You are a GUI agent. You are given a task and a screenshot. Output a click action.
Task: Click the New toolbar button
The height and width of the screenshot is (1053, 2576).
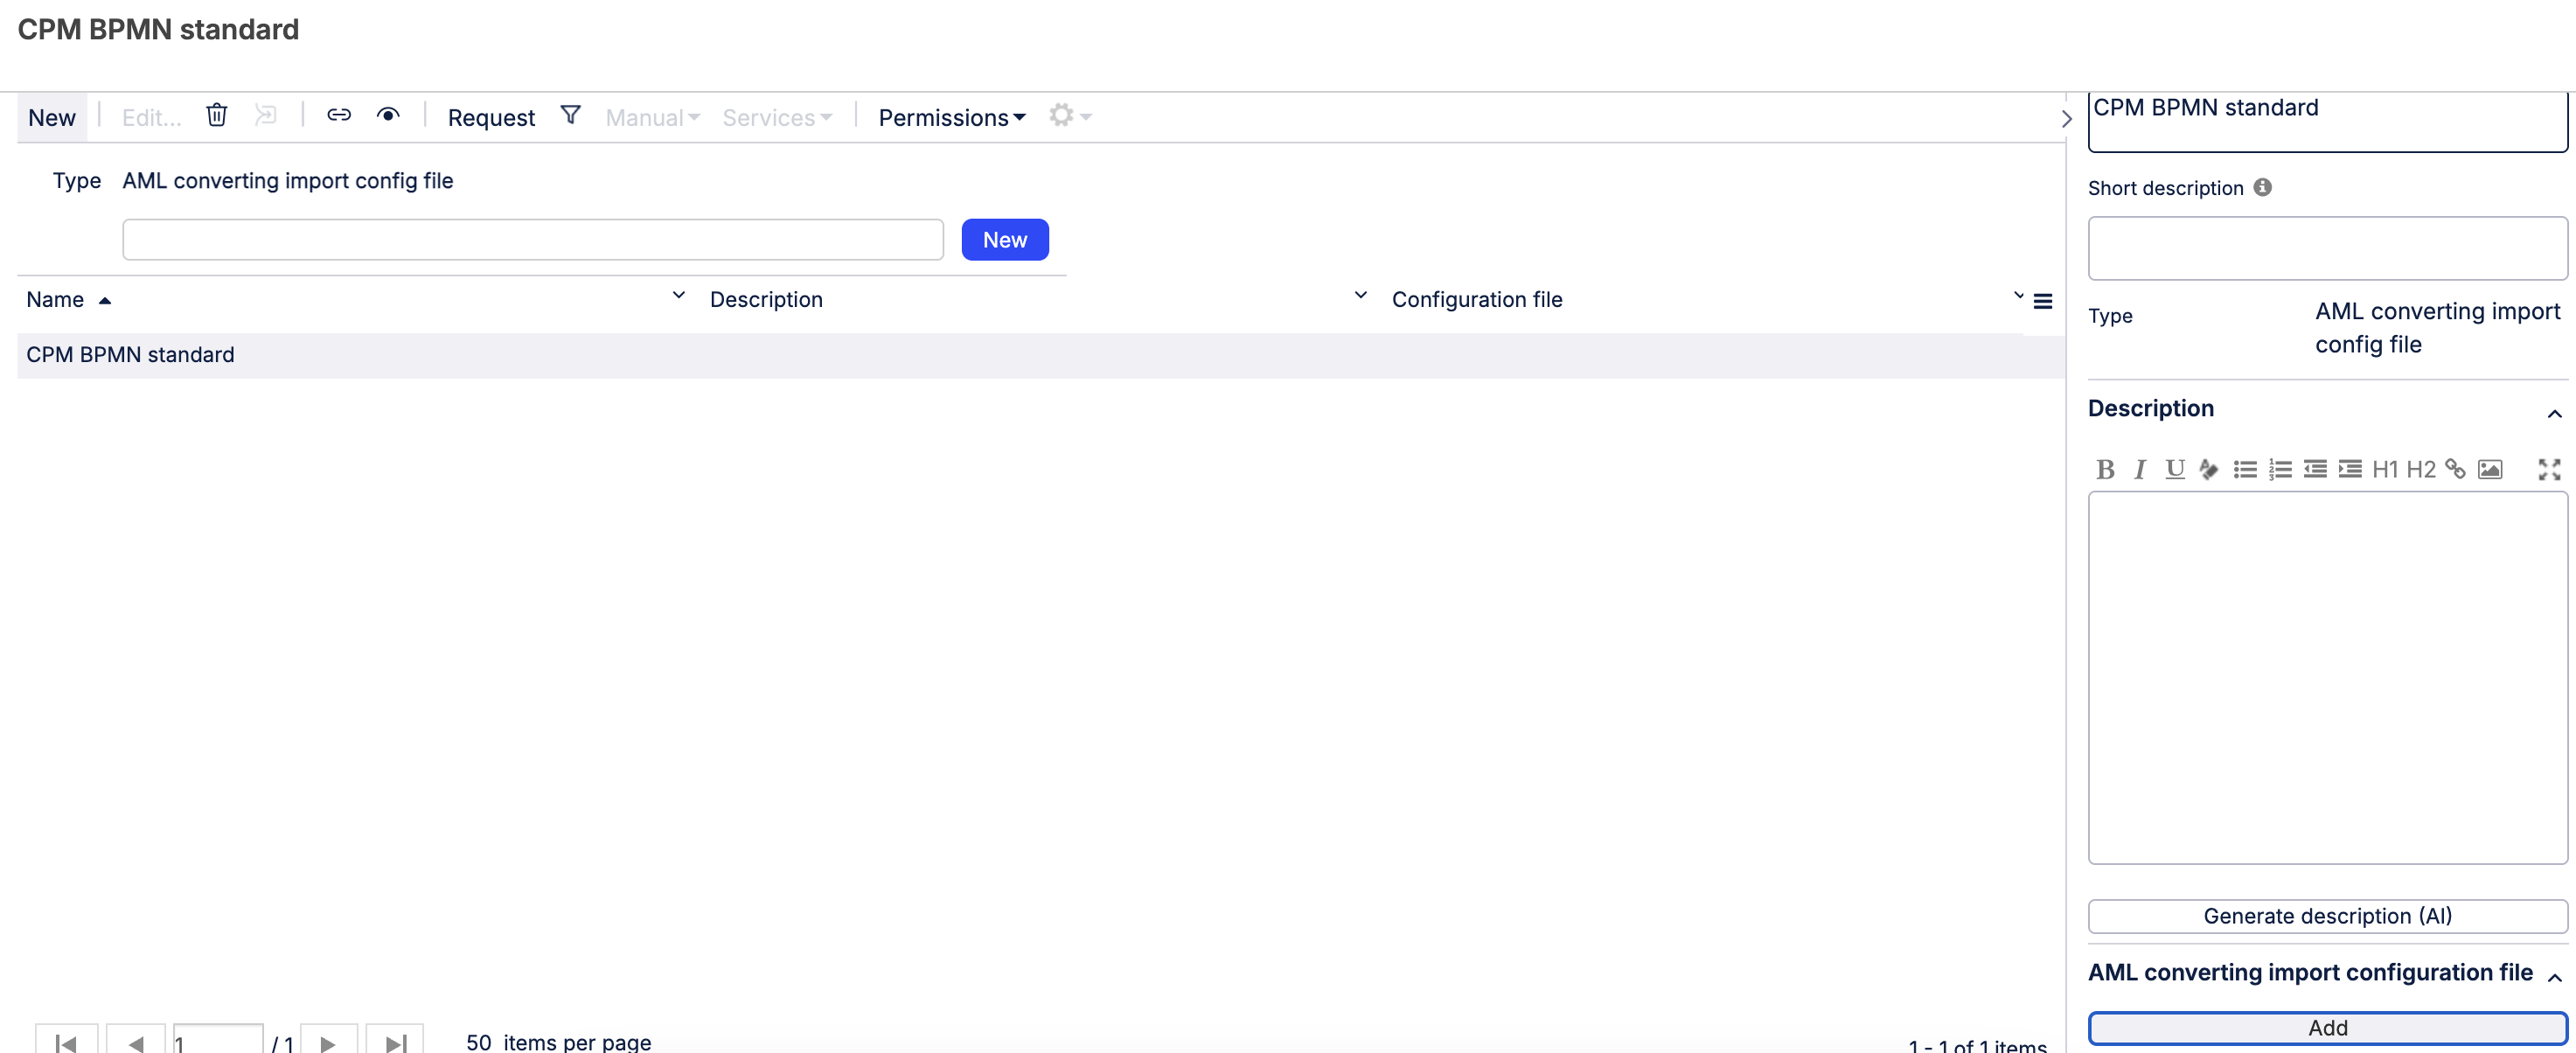point(52,117)
